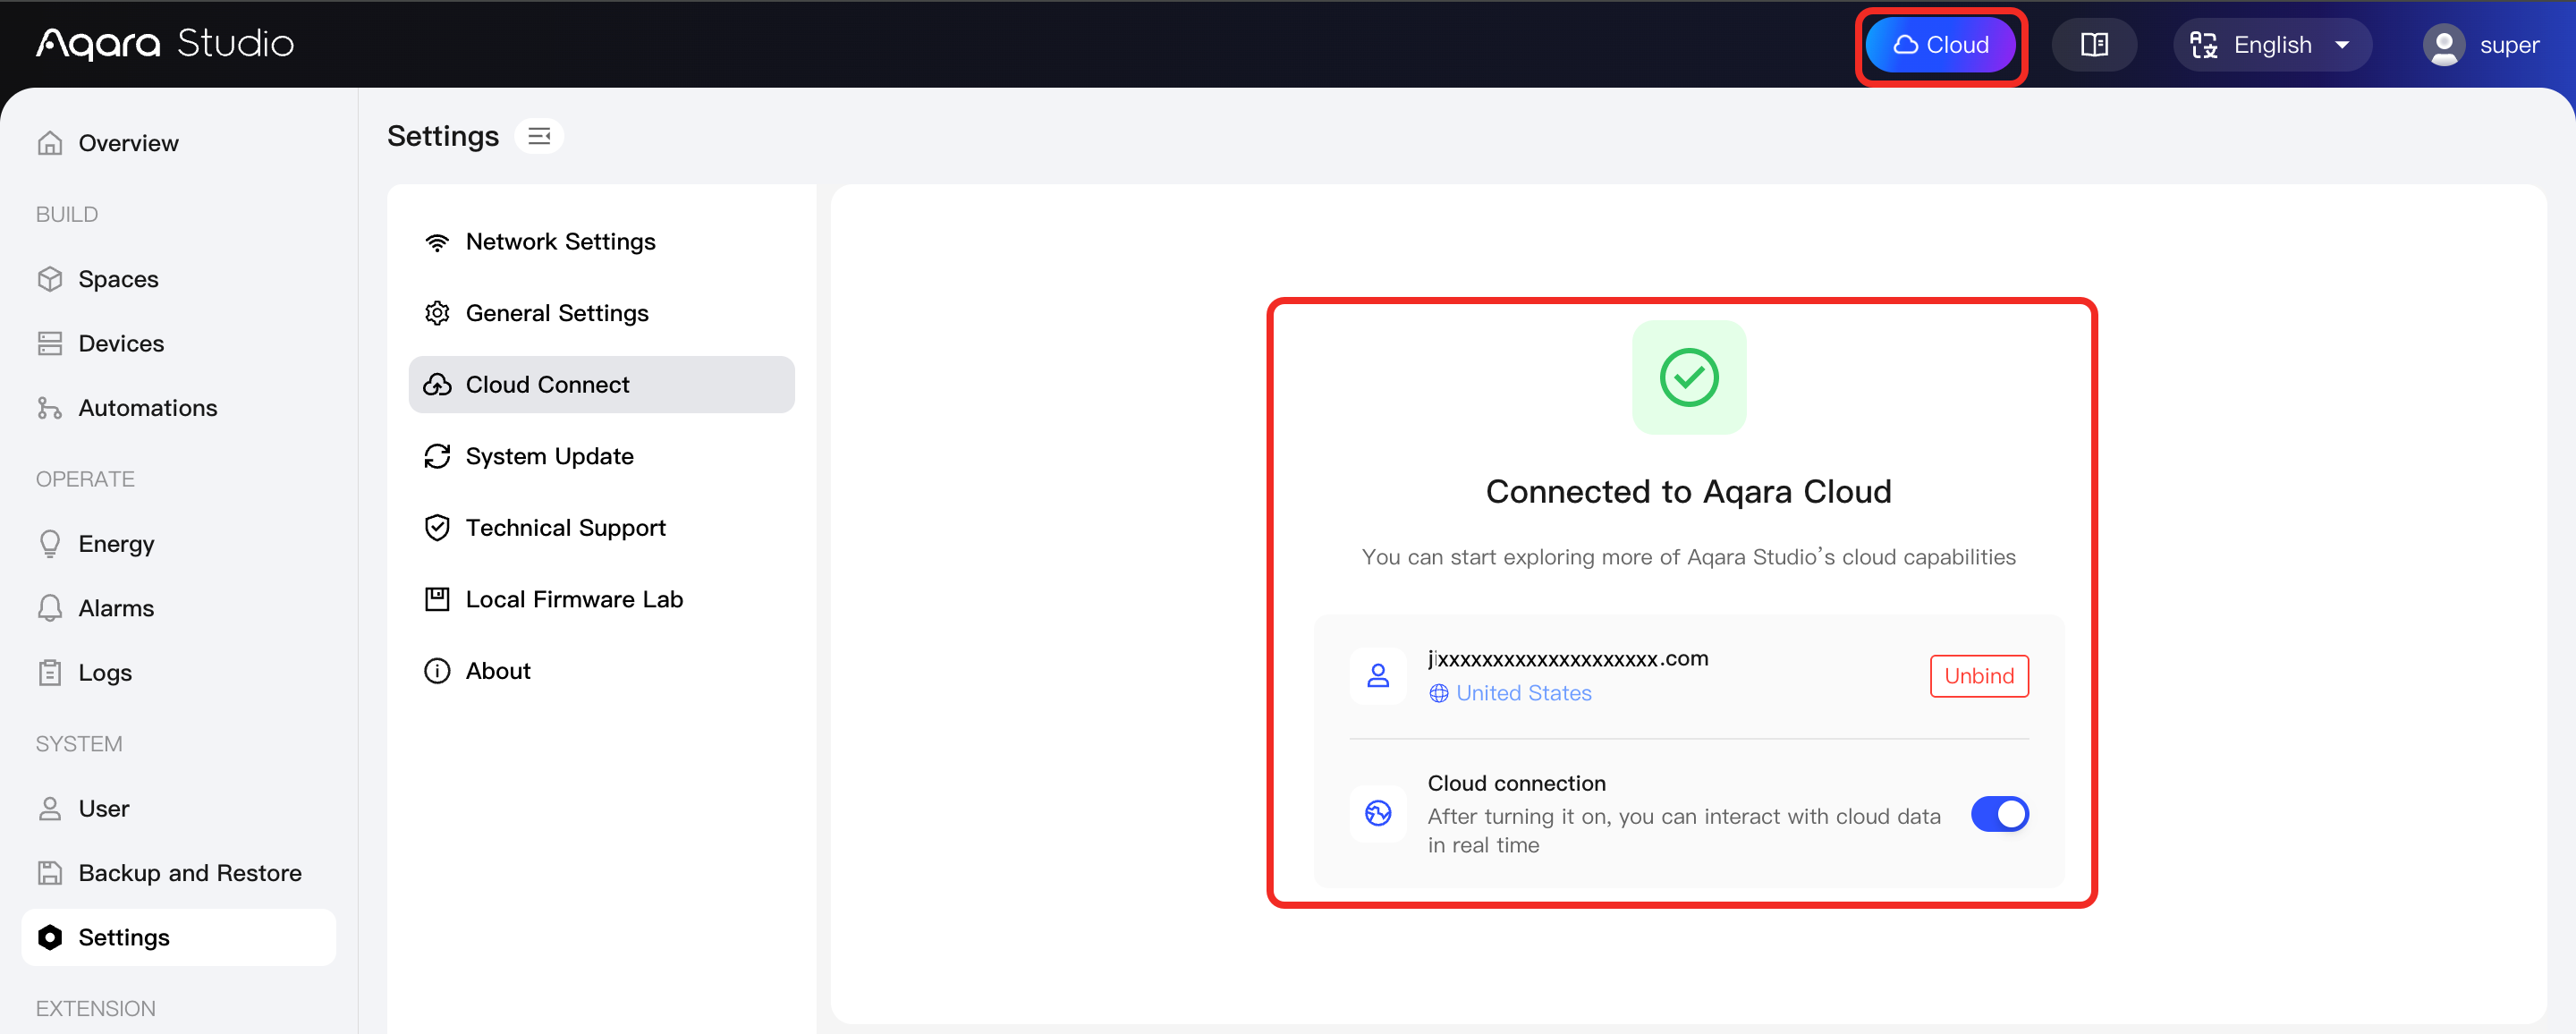
Task: Click the account person icon beside the email
Action: pyautogui.click(x=1377, y=676)
